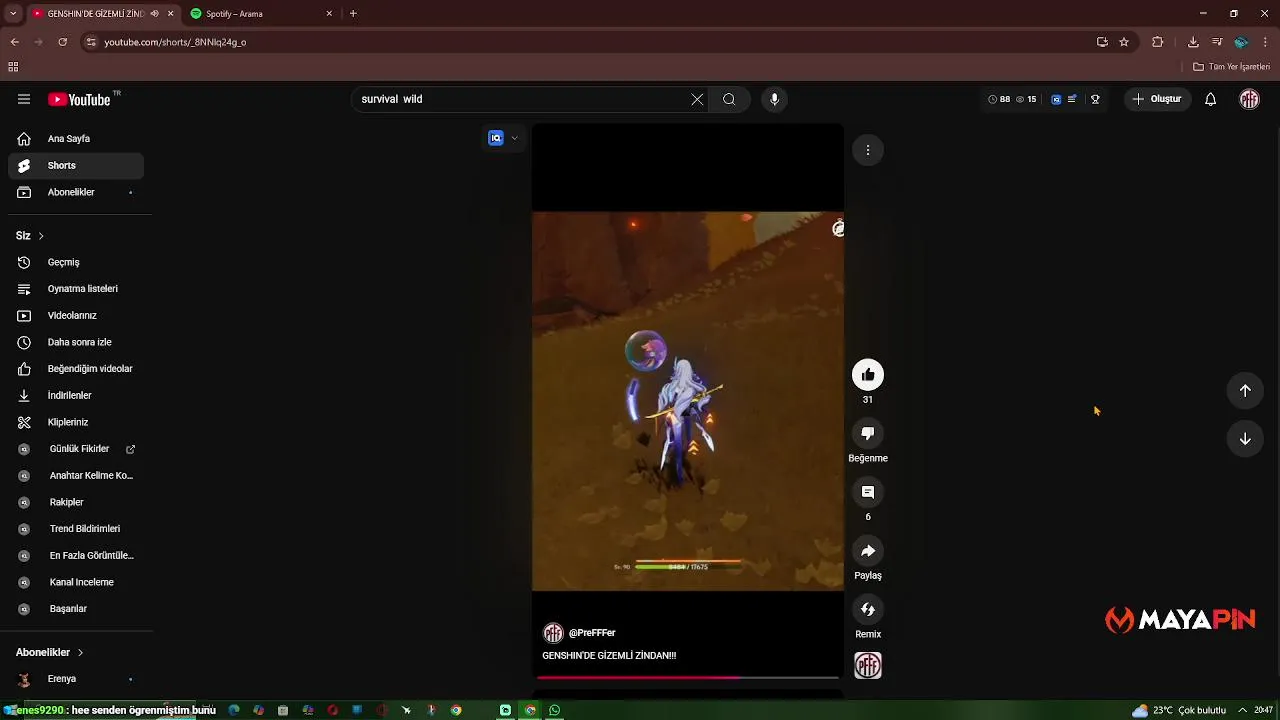Open Chrome apps grid in bookmarks bar
Viewport: 1280px width, 720px height.
click(13, 67)
